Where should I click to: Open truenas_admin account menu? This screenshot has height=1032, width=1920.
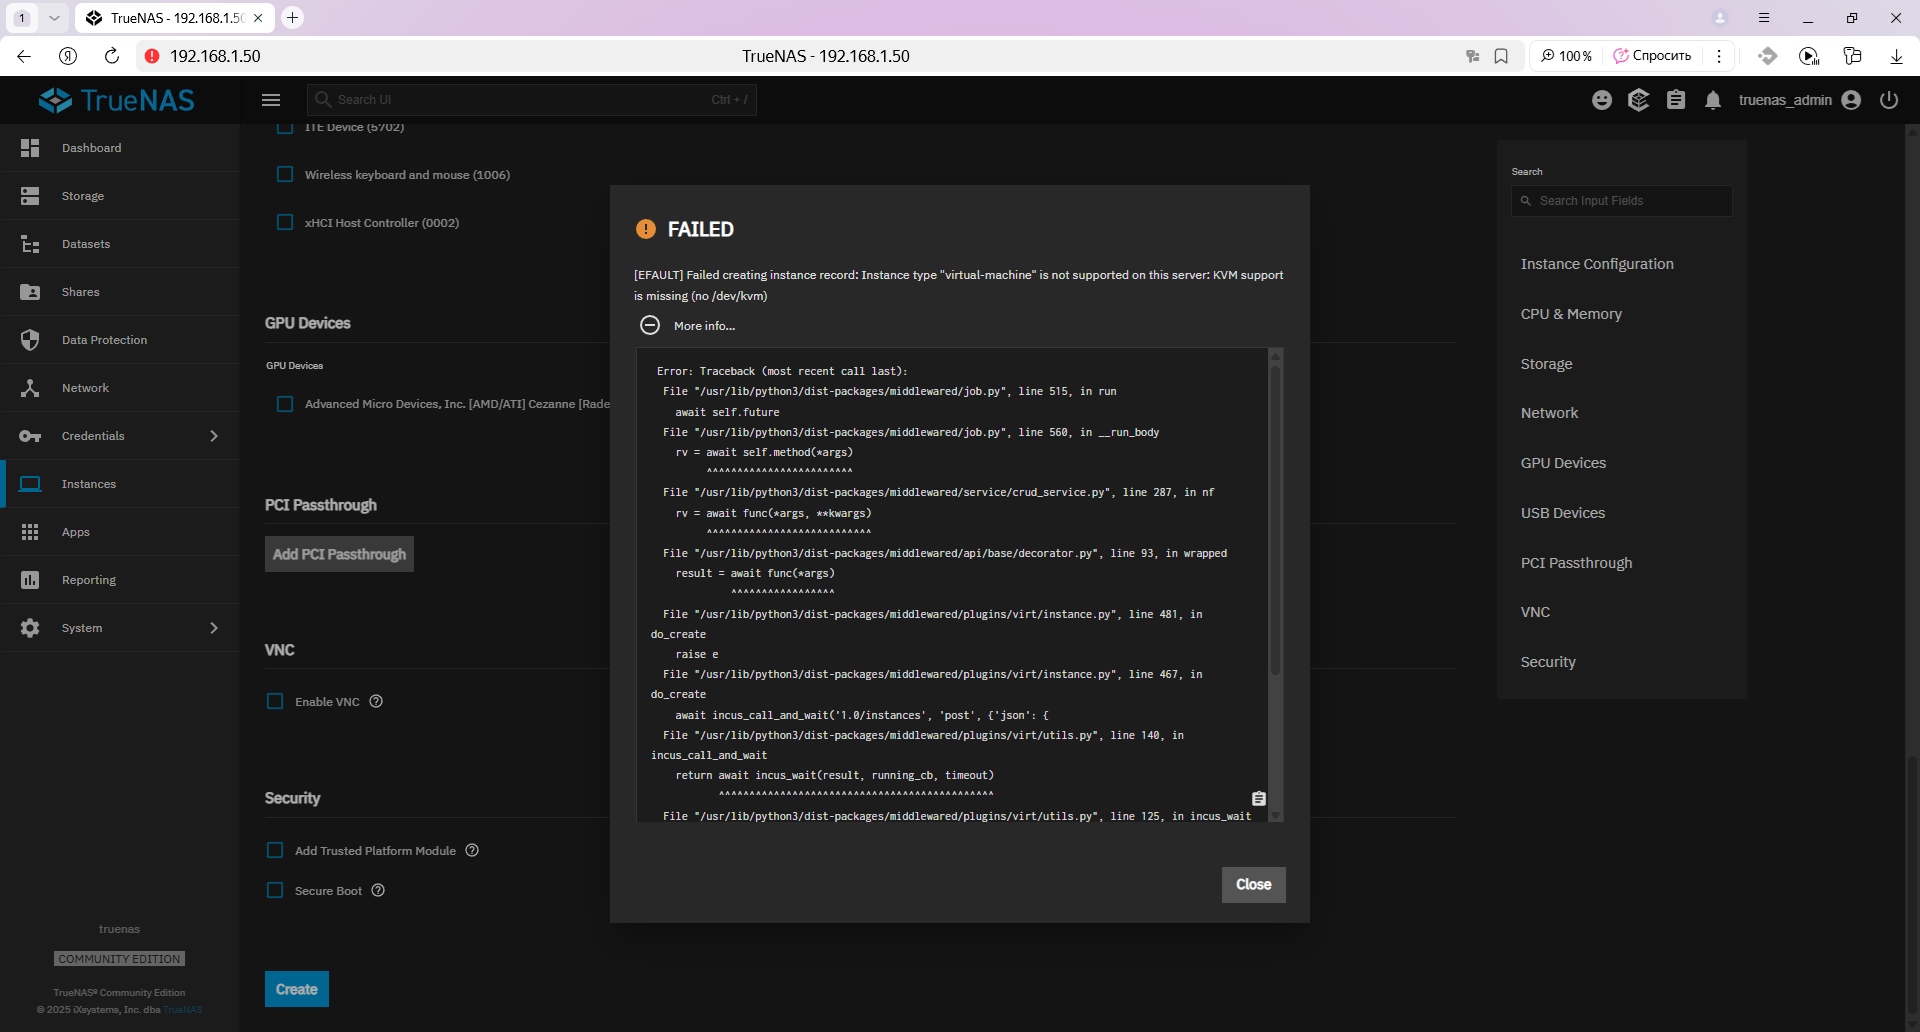pos(1800,100)
